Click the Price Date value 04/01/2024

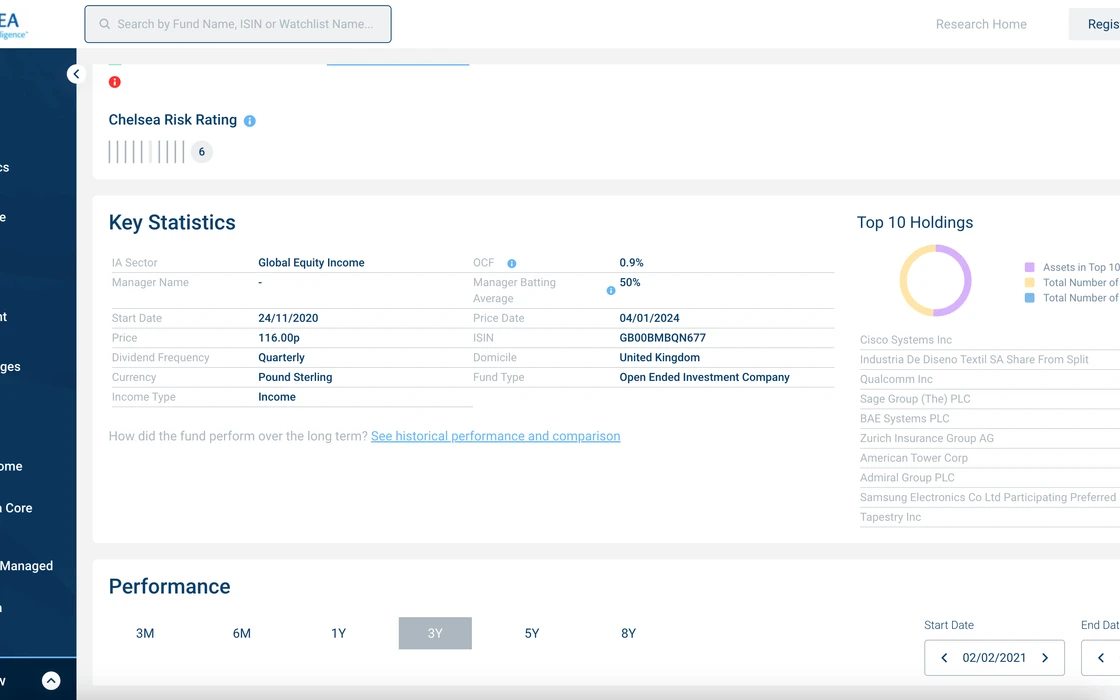coord(649,319)
